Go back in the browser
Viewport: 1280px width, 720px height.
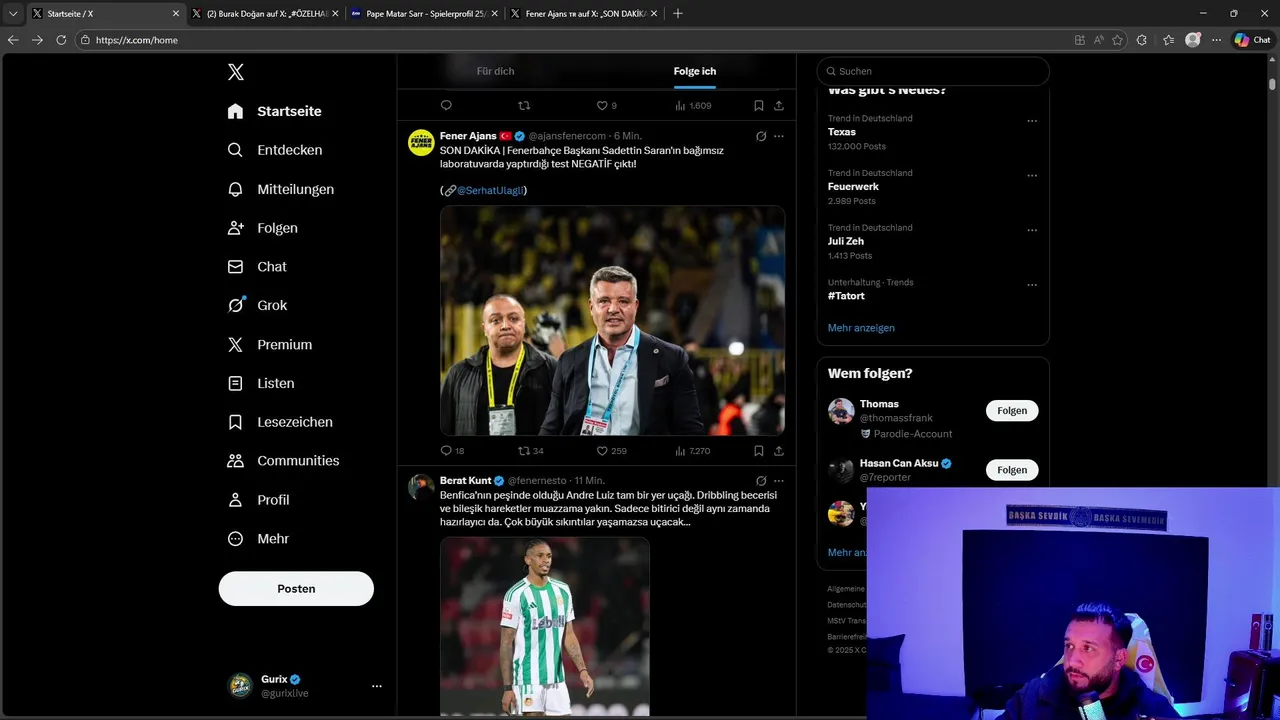13,40
